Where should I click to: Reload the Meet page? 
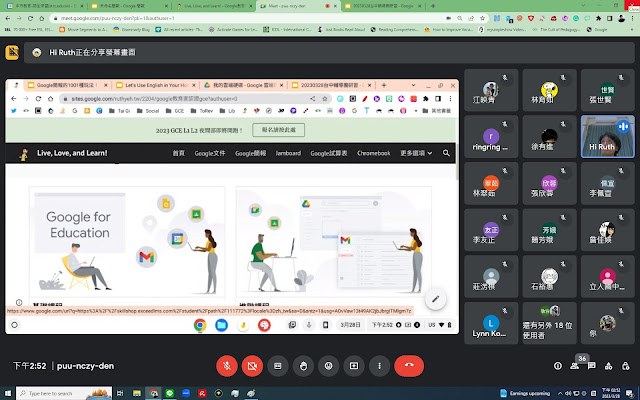tap(30, 18)
